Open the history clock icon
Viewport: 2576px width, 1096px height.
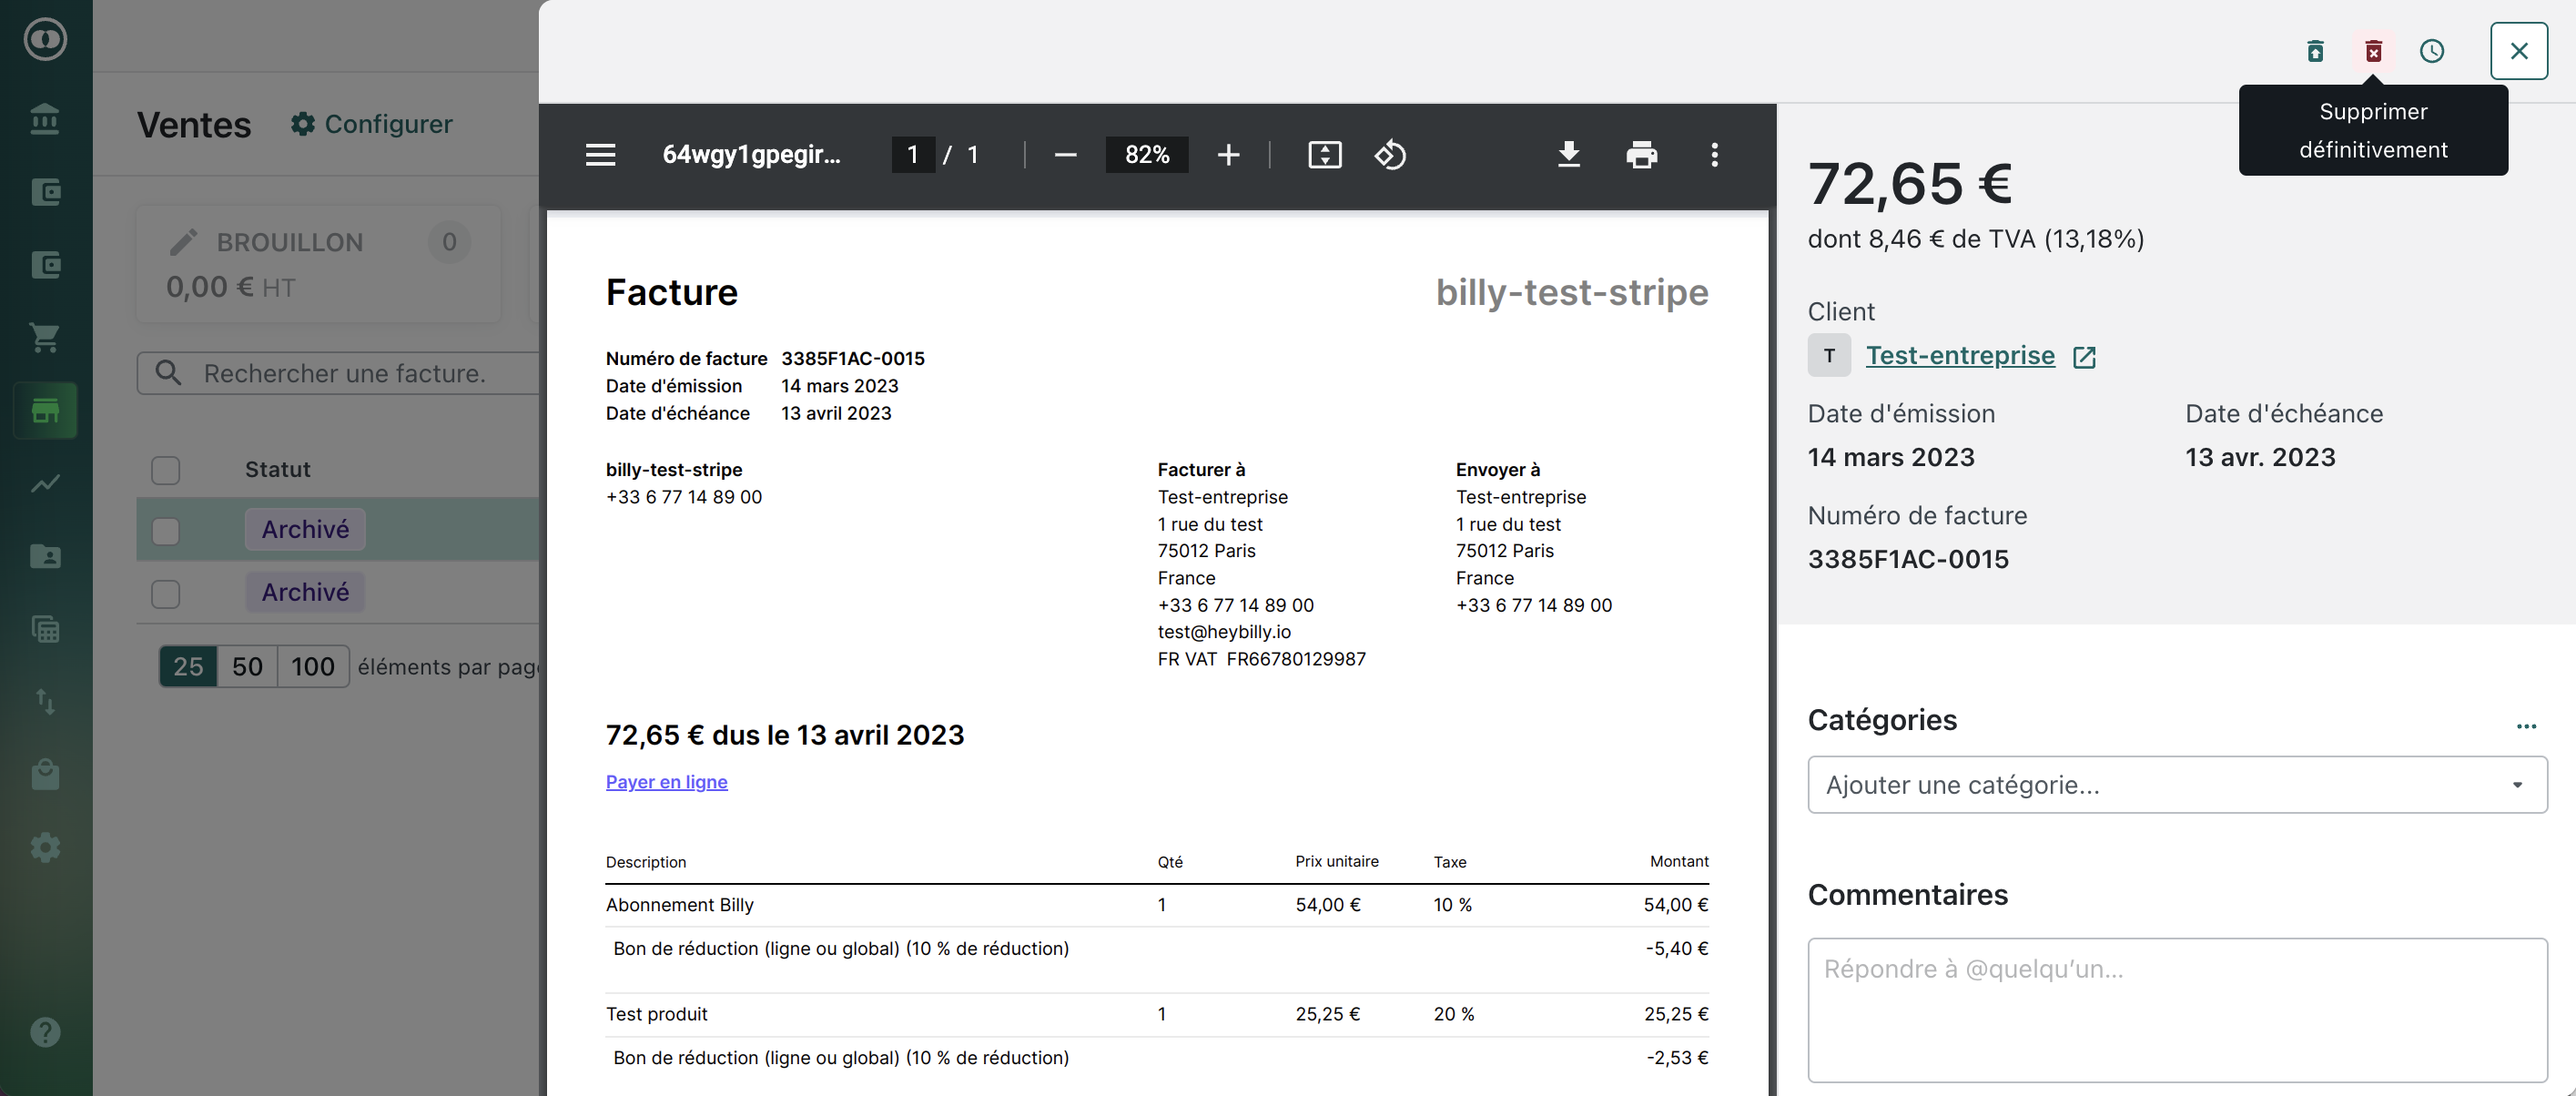point(2431,51)
